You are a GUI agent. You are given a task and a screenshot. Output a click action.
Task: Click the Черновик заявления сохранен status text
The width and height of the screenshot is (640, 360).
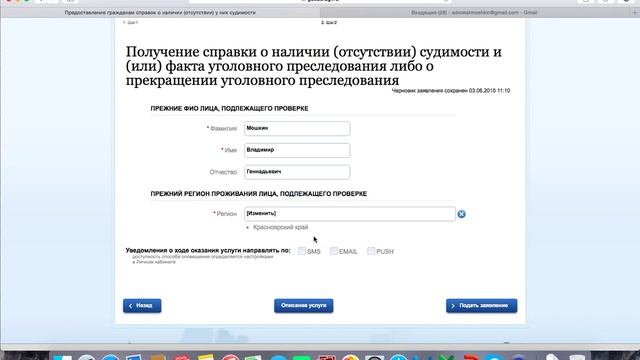point(451,91)
